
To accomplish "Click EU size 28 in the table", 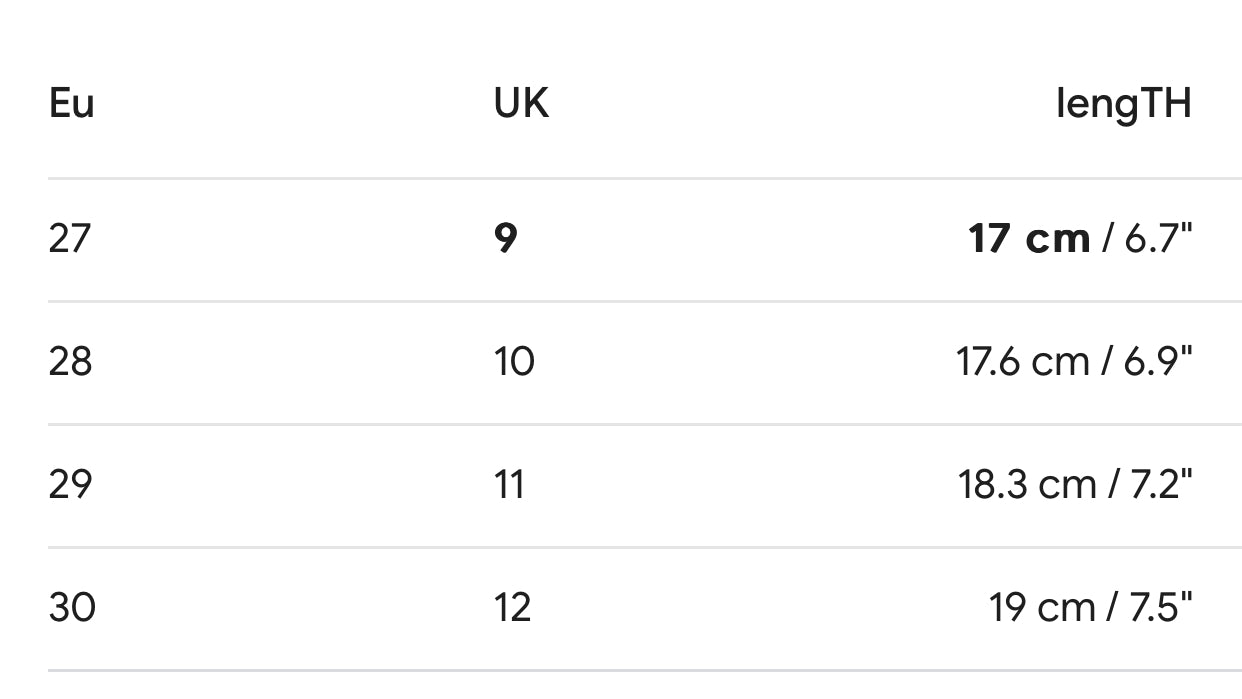I will (70, 361).
